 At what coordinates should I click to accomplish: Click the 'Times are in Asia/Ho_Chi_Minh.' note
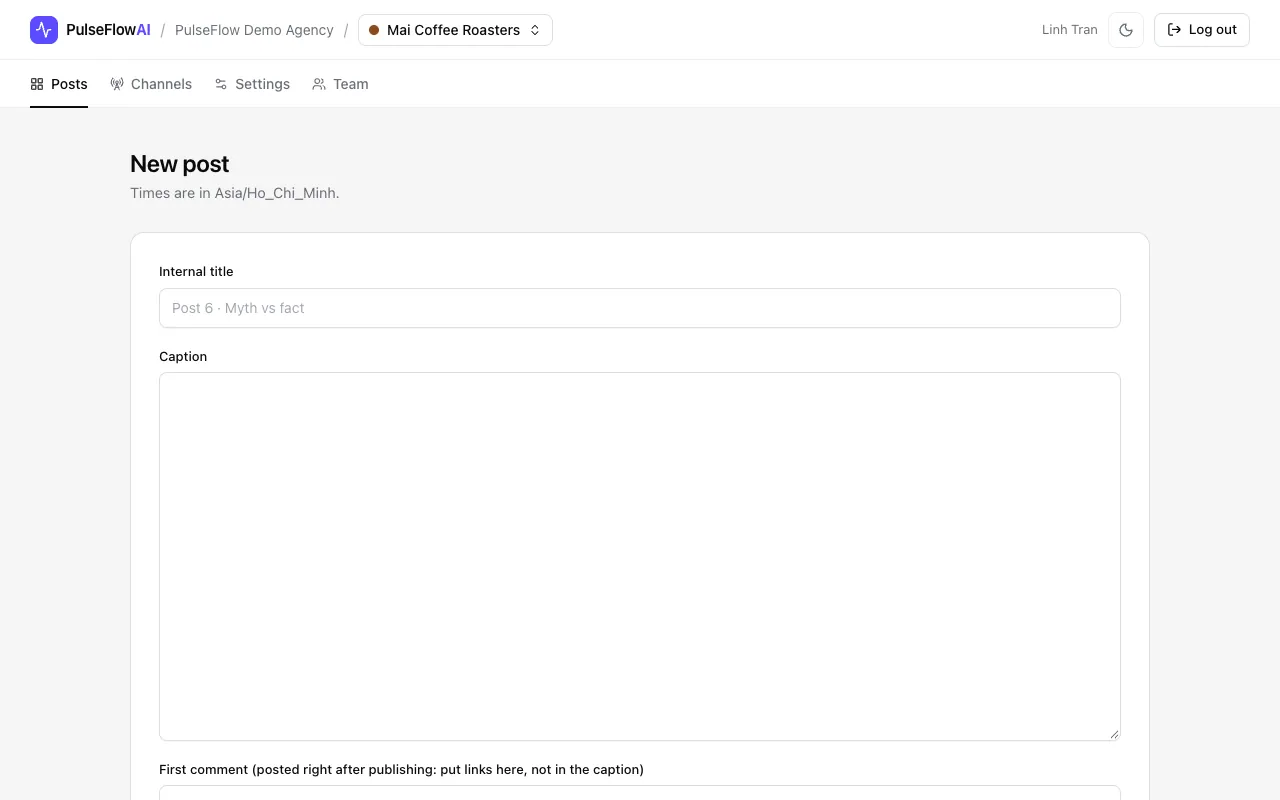pyautogui.click(x=235, y=193)
